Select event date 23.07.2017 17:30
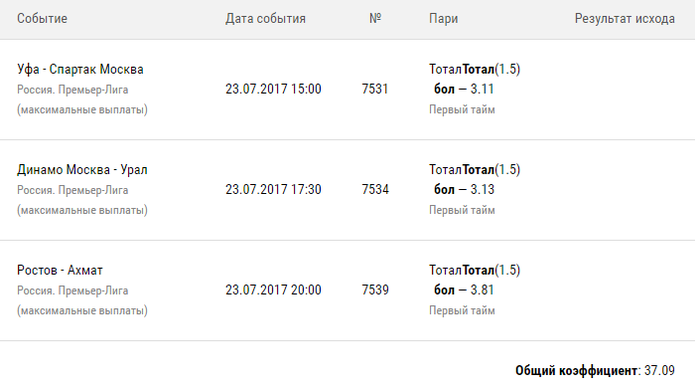The image size is (700, 387). (x=273, y=189)
